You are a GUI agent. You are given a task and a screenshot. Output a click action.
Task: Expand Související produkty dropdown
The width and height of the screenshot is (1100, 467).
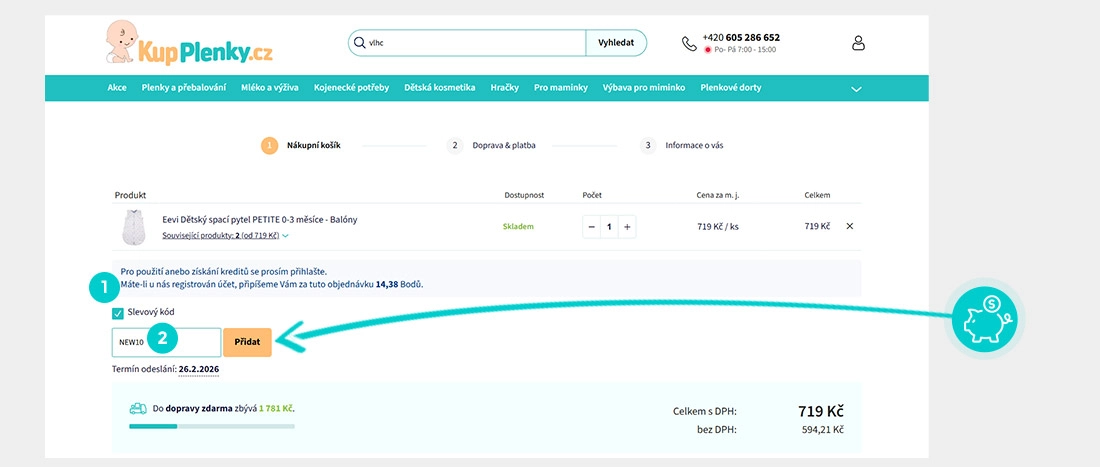click(225, 236)
